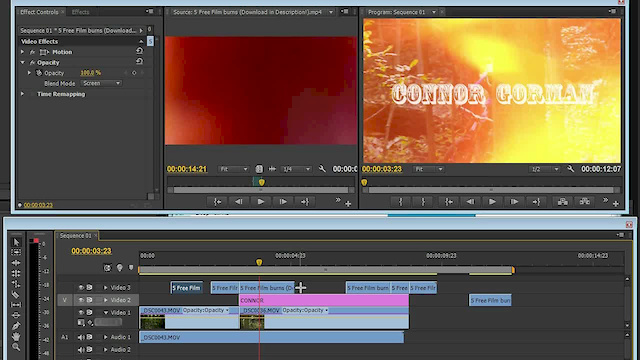Select the Hand tool
640x360 pixels.
pos(16,336)
